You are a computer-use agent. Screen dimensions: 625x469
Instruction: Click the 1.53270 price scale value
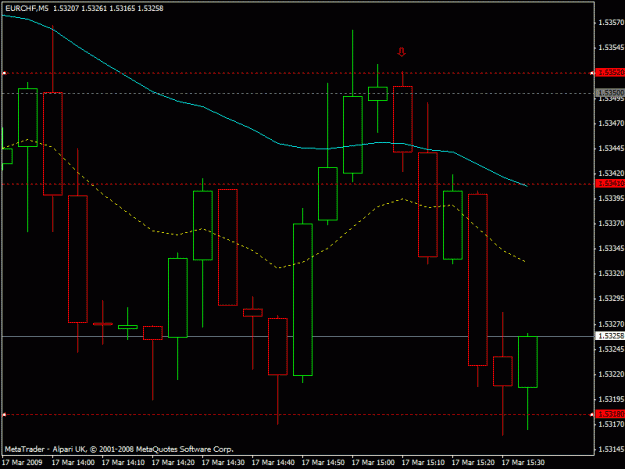pos(611,324)
